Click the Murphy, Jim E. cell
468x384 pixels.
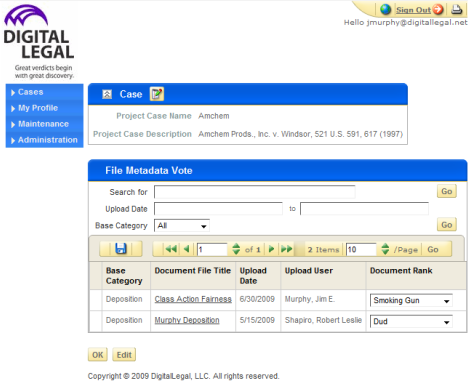click(310, 299)
